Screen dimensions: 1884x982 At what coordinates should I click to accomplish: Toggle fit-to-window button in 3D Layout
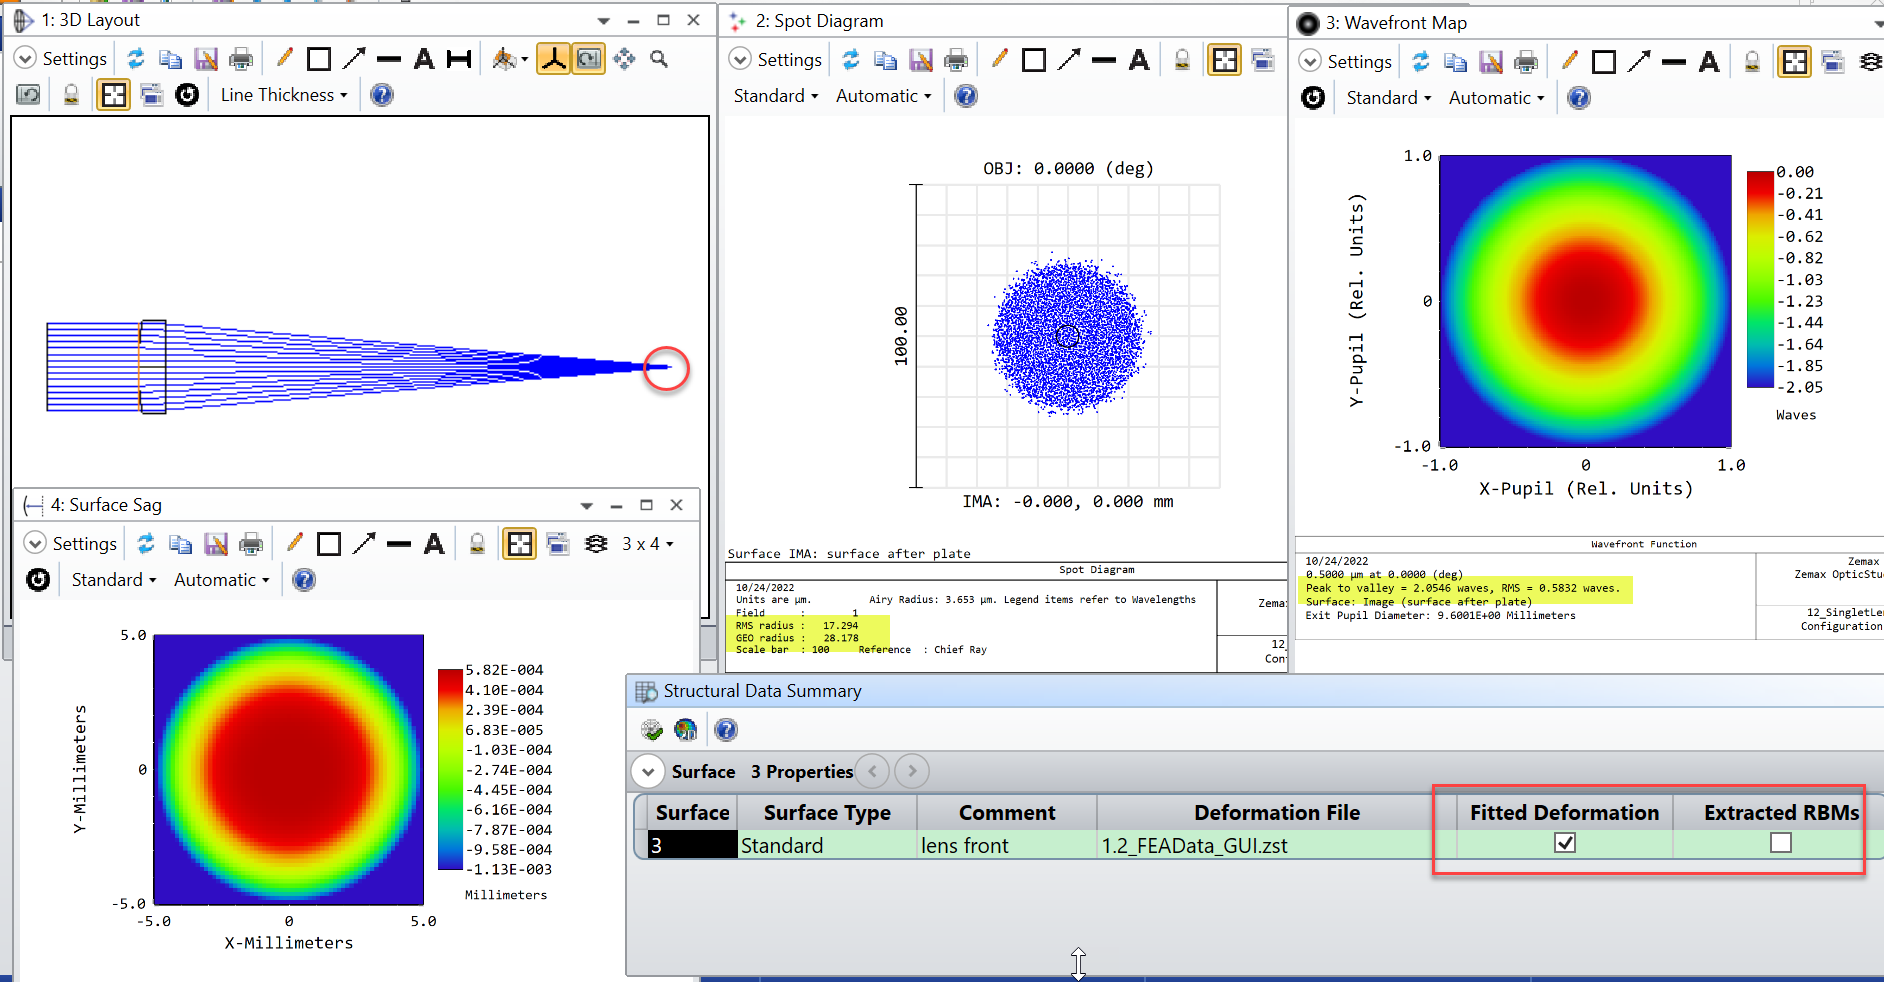click(113, 95)
